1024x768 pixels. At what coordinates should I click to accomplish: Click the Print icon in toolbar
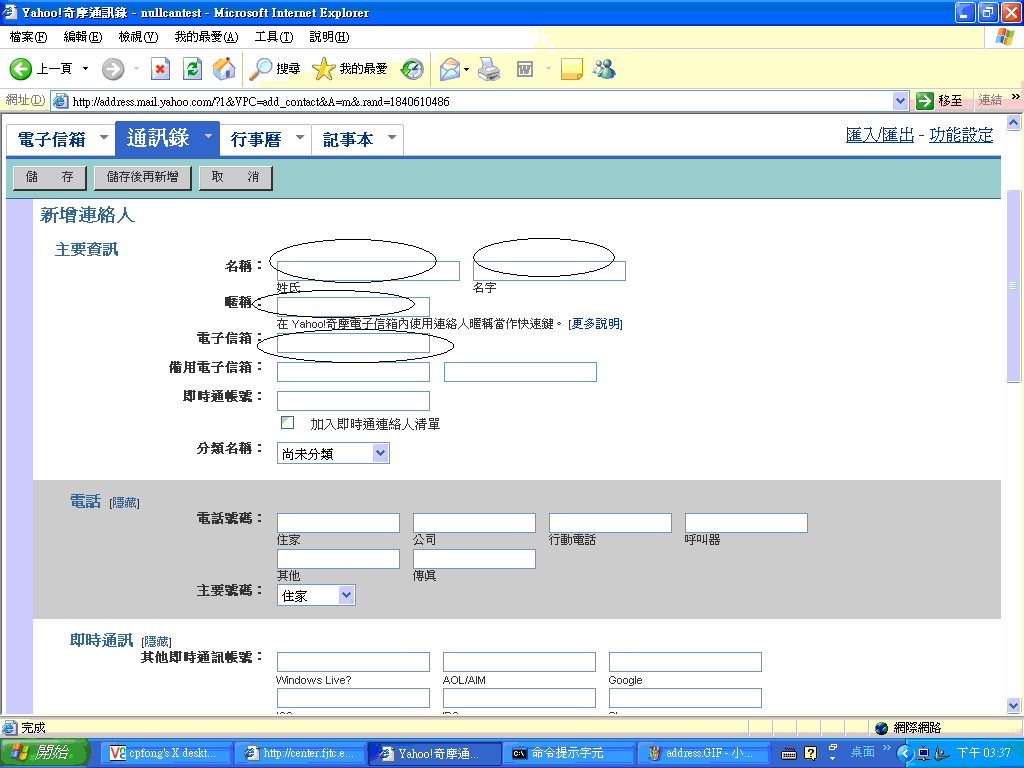point(488,69)
